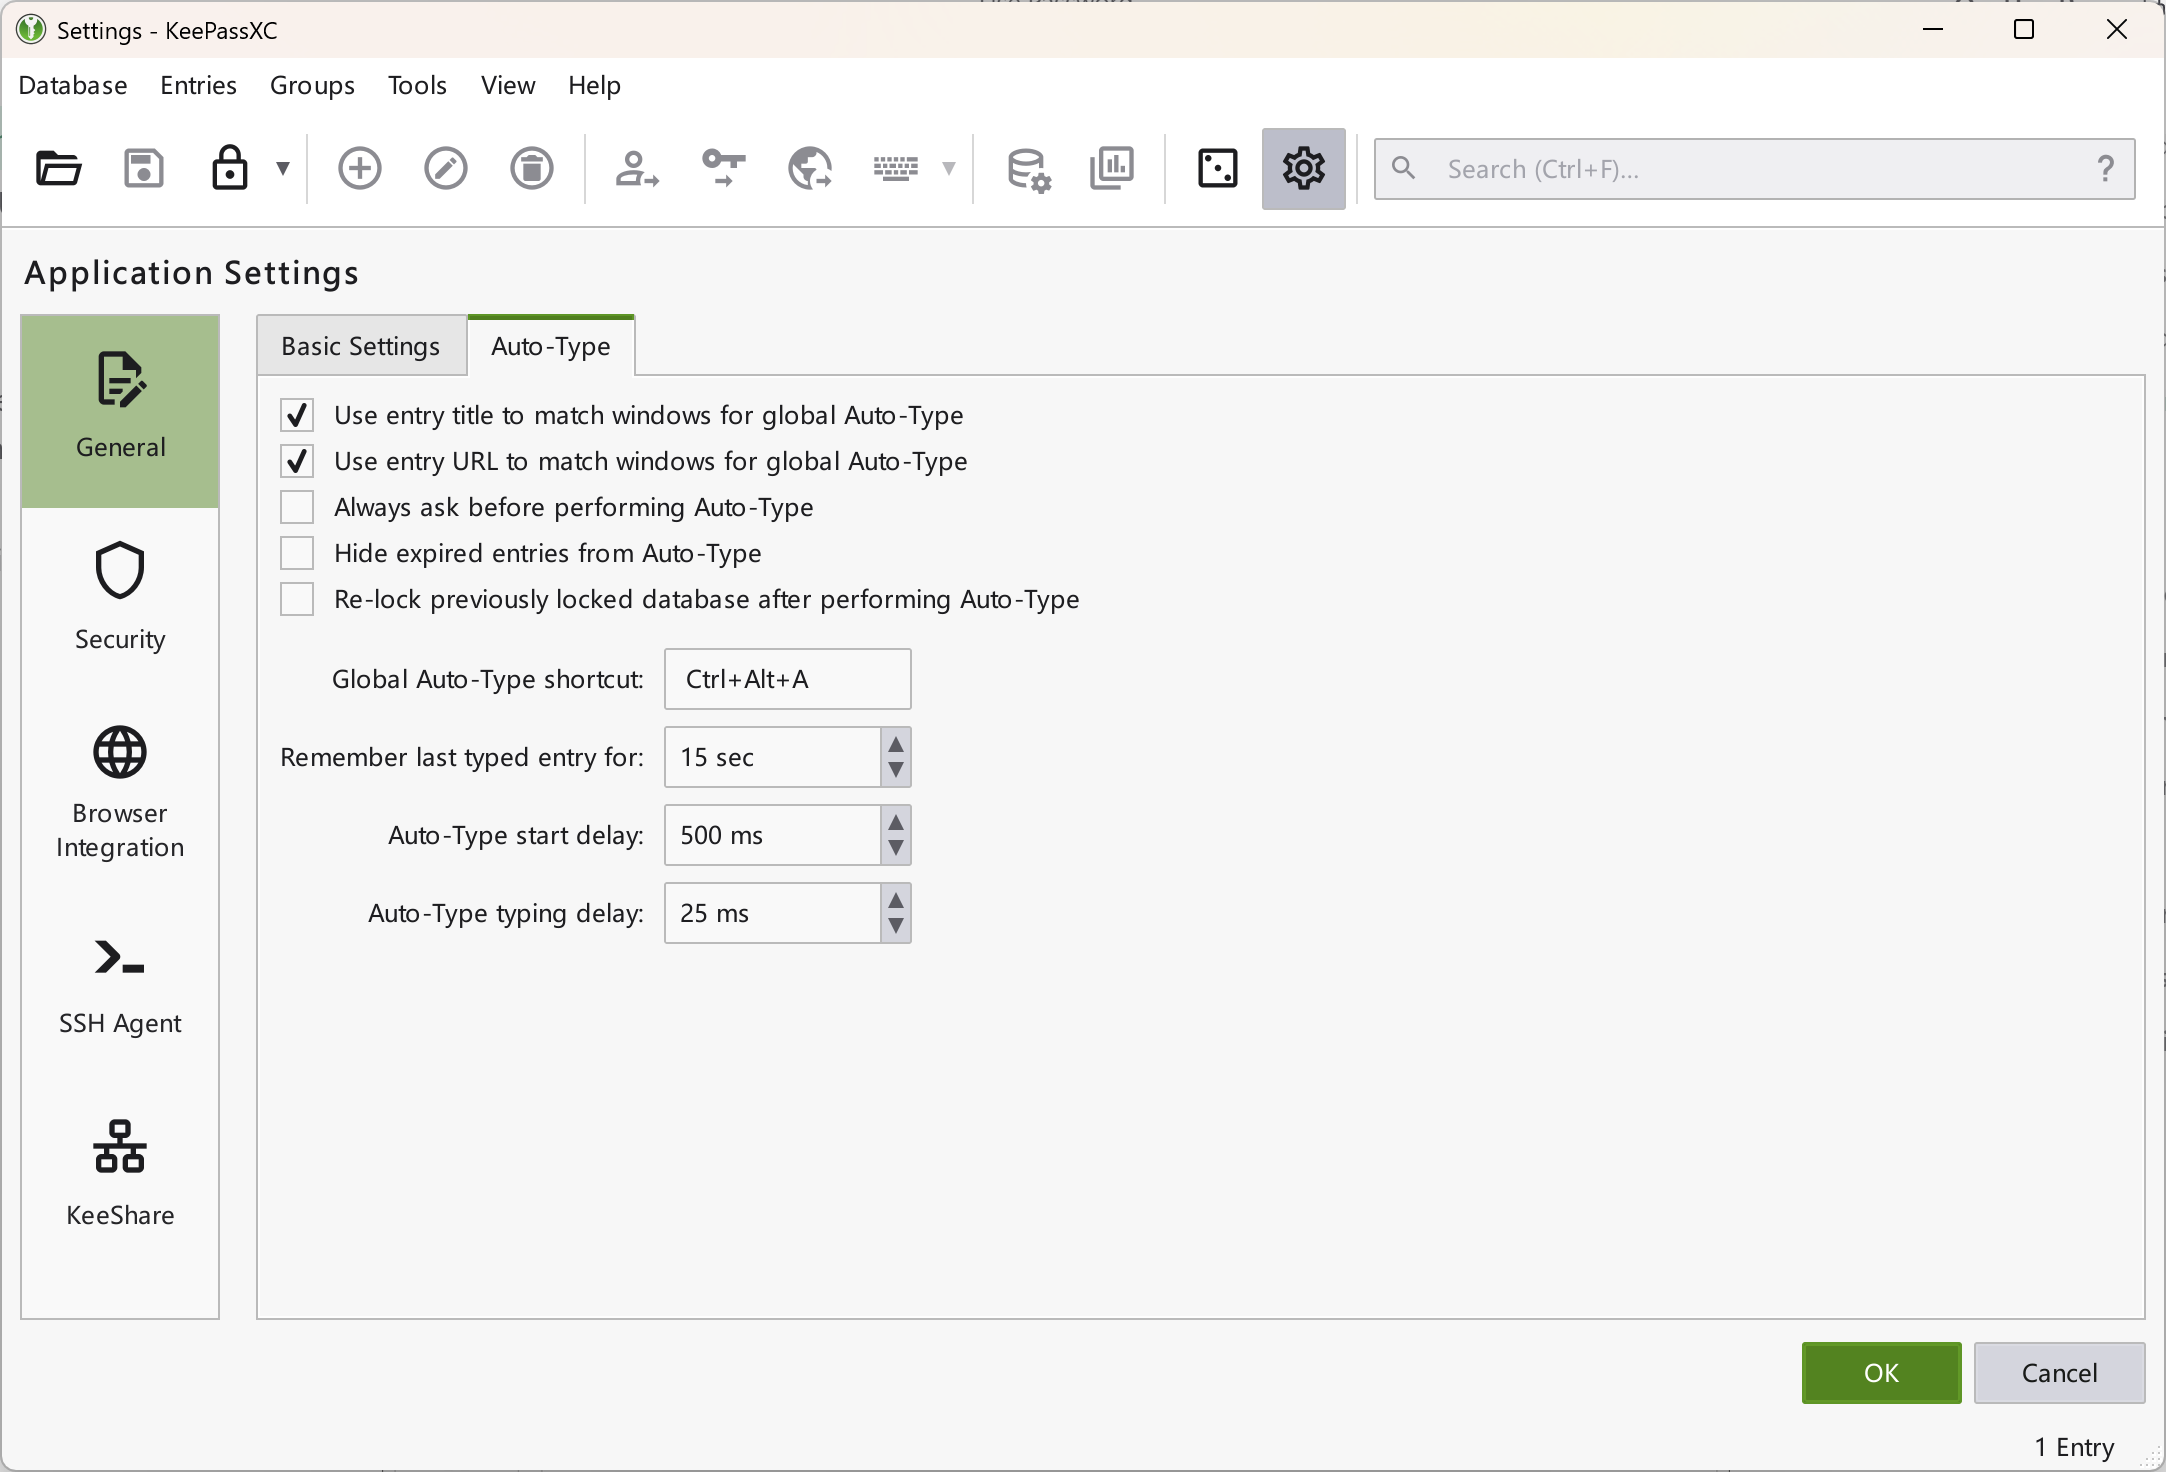2166x1472 pixels.
Task: Delete entry trash icon
Action: (x=531, y=168)
